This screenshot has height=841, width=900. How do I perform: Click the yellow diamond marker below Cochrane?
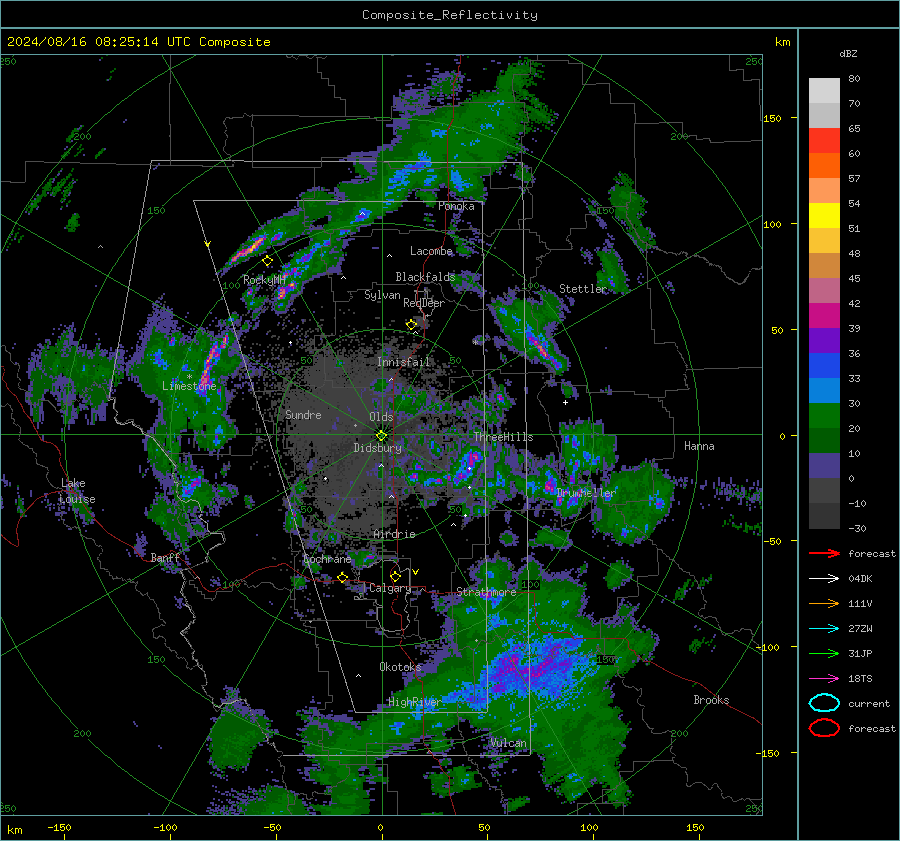click(x=342, y=577)
